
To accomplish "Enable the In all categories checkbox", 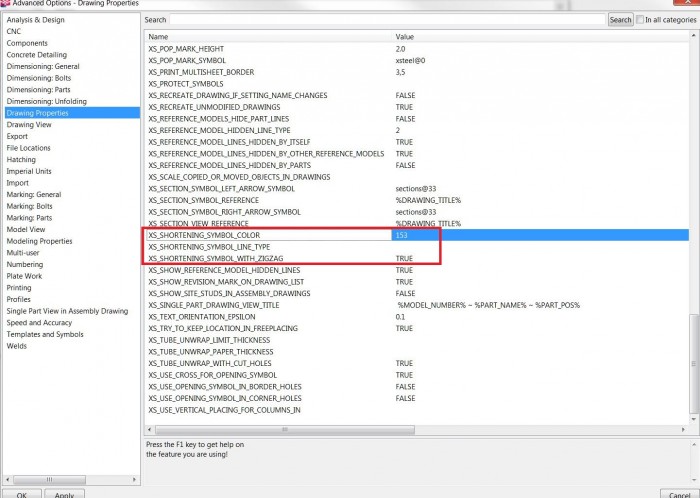I will point(640,20).
